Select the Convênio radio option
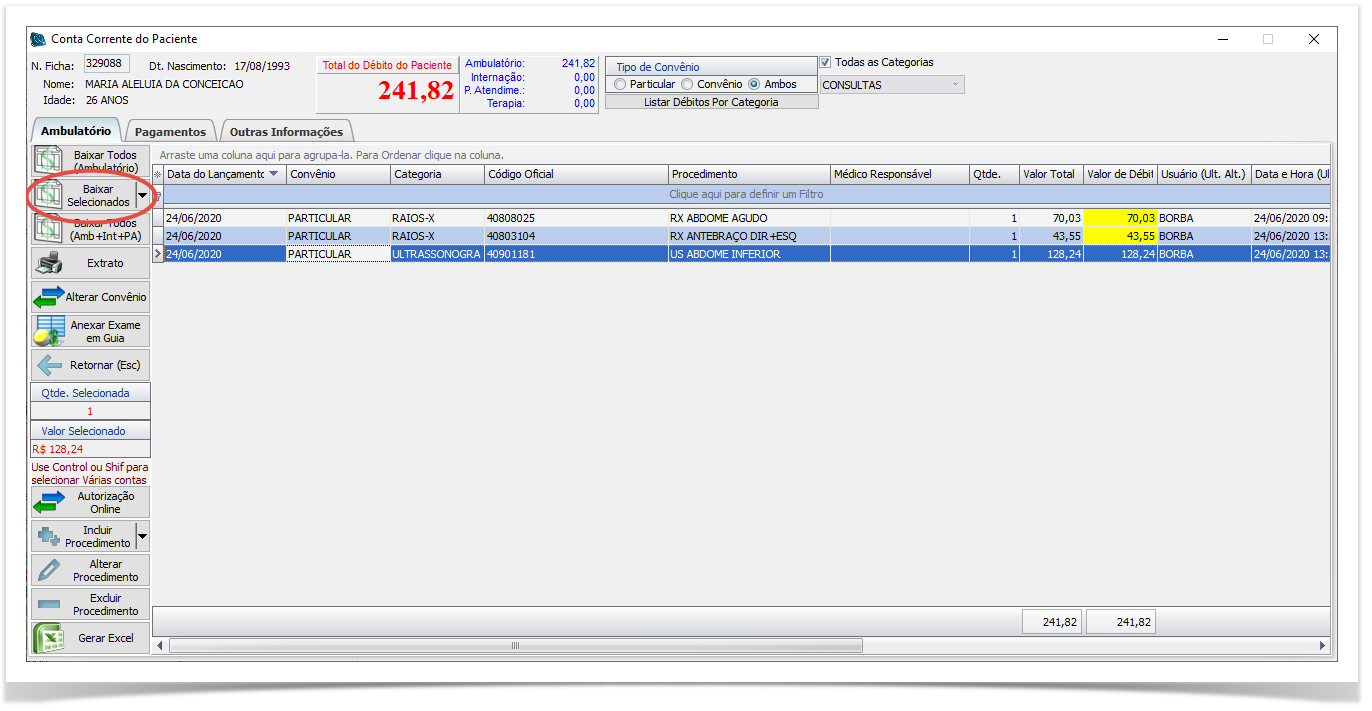Image resolution: width=1372 pixels, height=711 pixels. click(687, 85)
